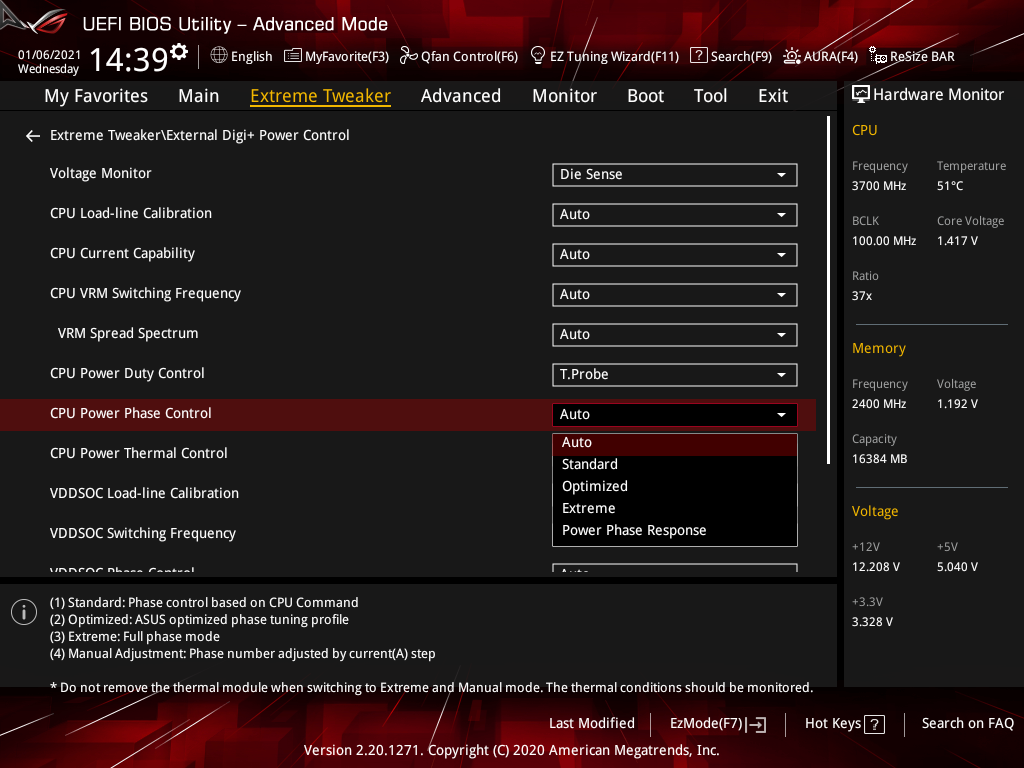Launch EZ Tuning Wizard bulb icon

point(537,56)
